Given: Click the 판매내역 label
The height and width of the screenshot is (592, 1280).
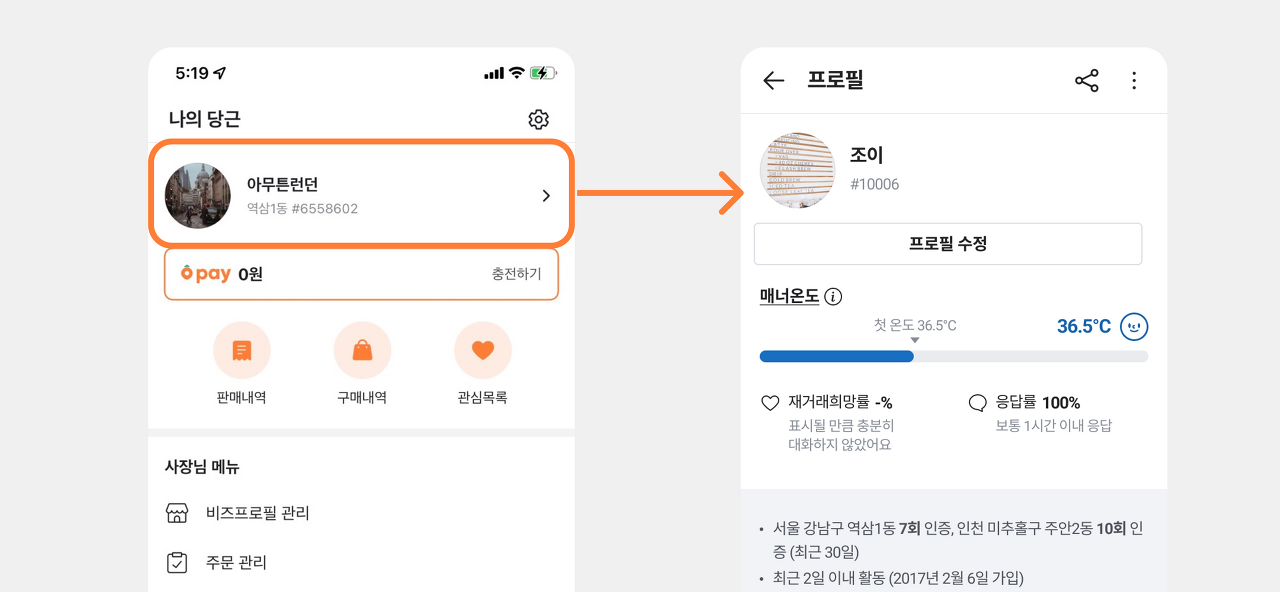Looking at the screenshot, I should click(242, 397).
